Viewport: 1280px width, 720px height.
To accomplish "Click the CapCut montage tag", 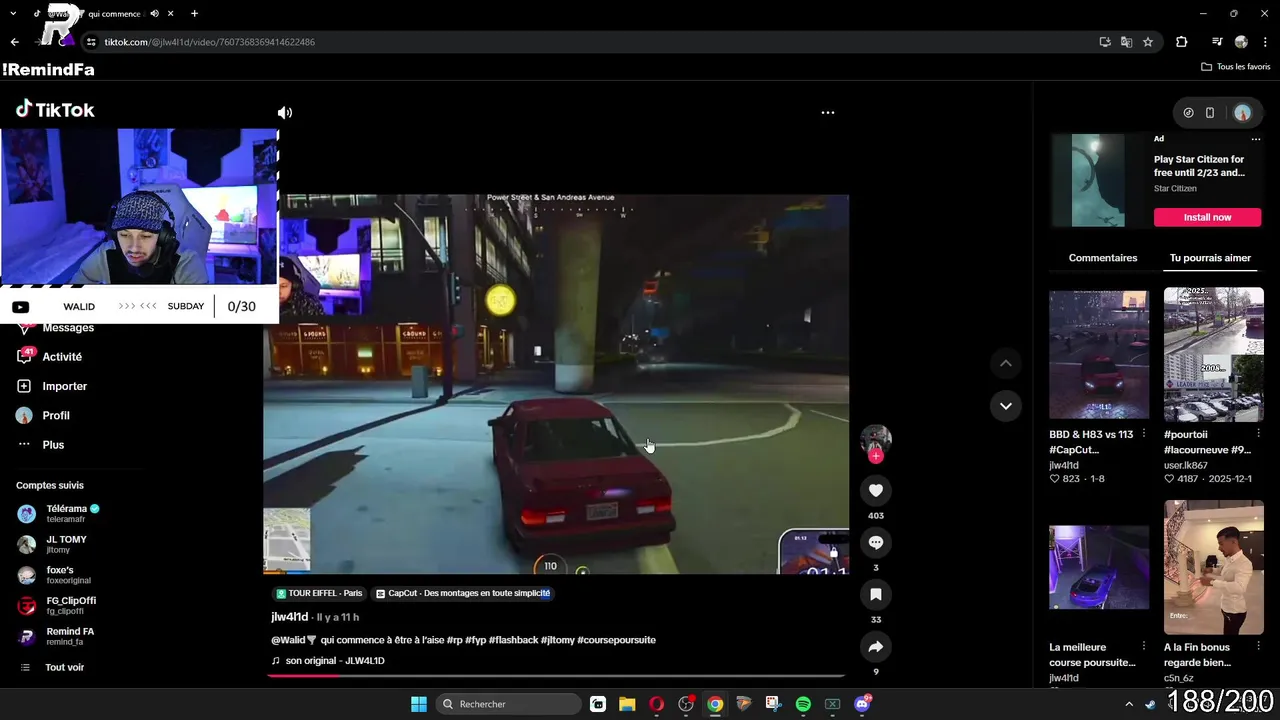I will coord(462,593).
